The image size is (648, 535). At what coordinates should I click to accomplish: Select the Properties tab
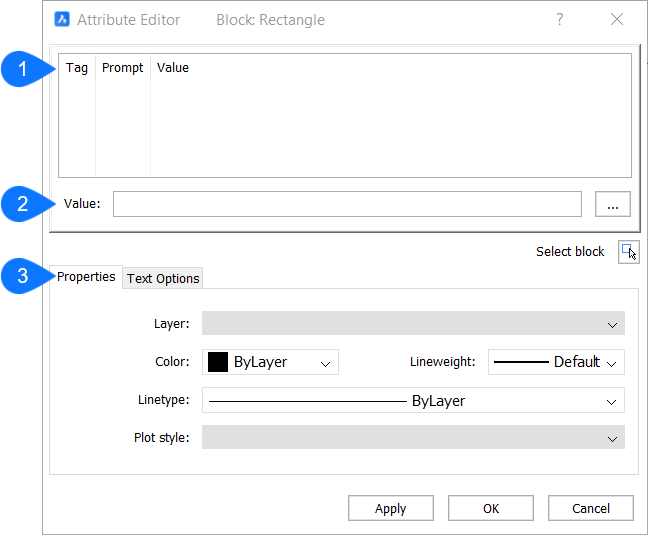click(x=86, y=277)
